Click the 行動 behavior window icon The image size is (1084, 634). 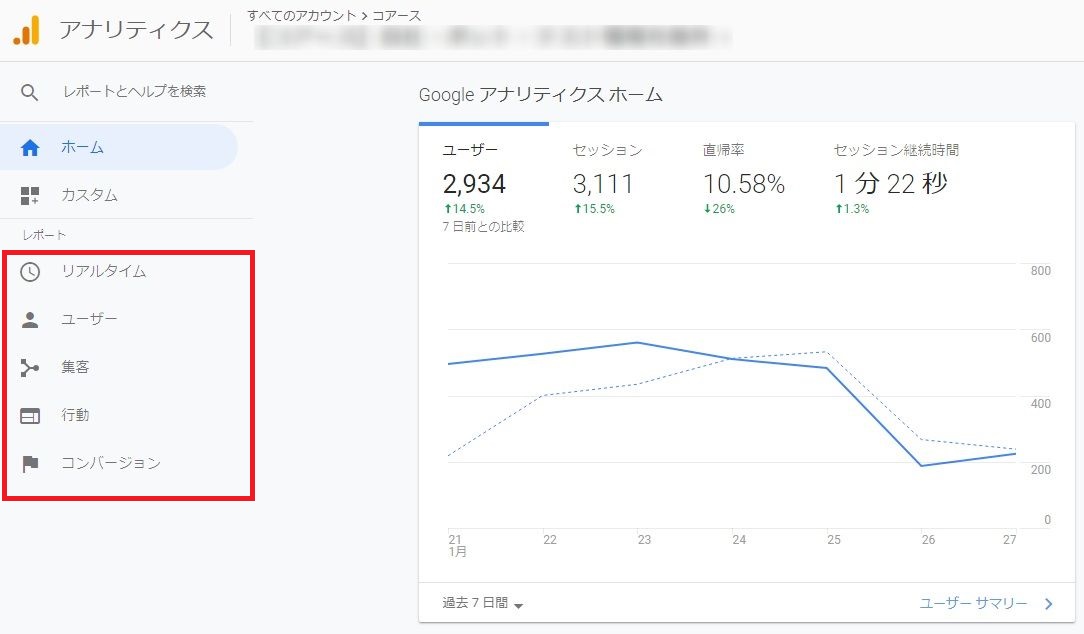[30, 415]
